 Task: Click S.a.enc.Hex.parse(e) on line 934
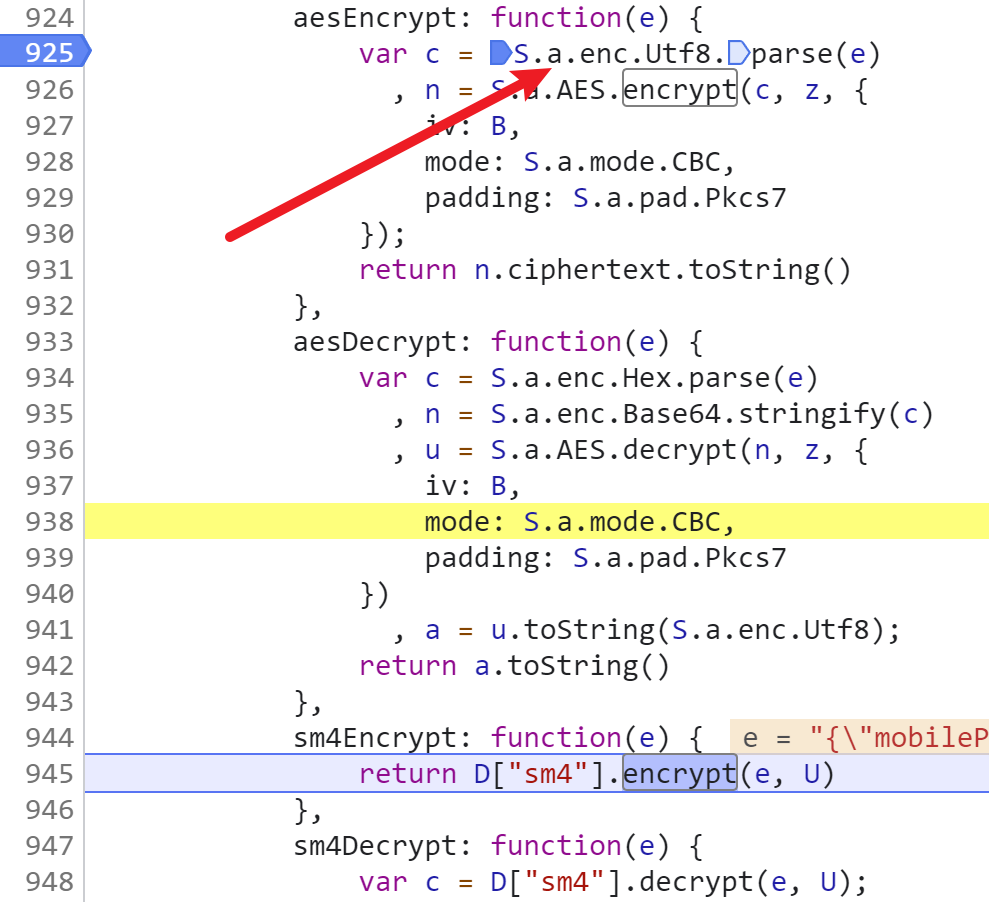[x=654, y=378]
